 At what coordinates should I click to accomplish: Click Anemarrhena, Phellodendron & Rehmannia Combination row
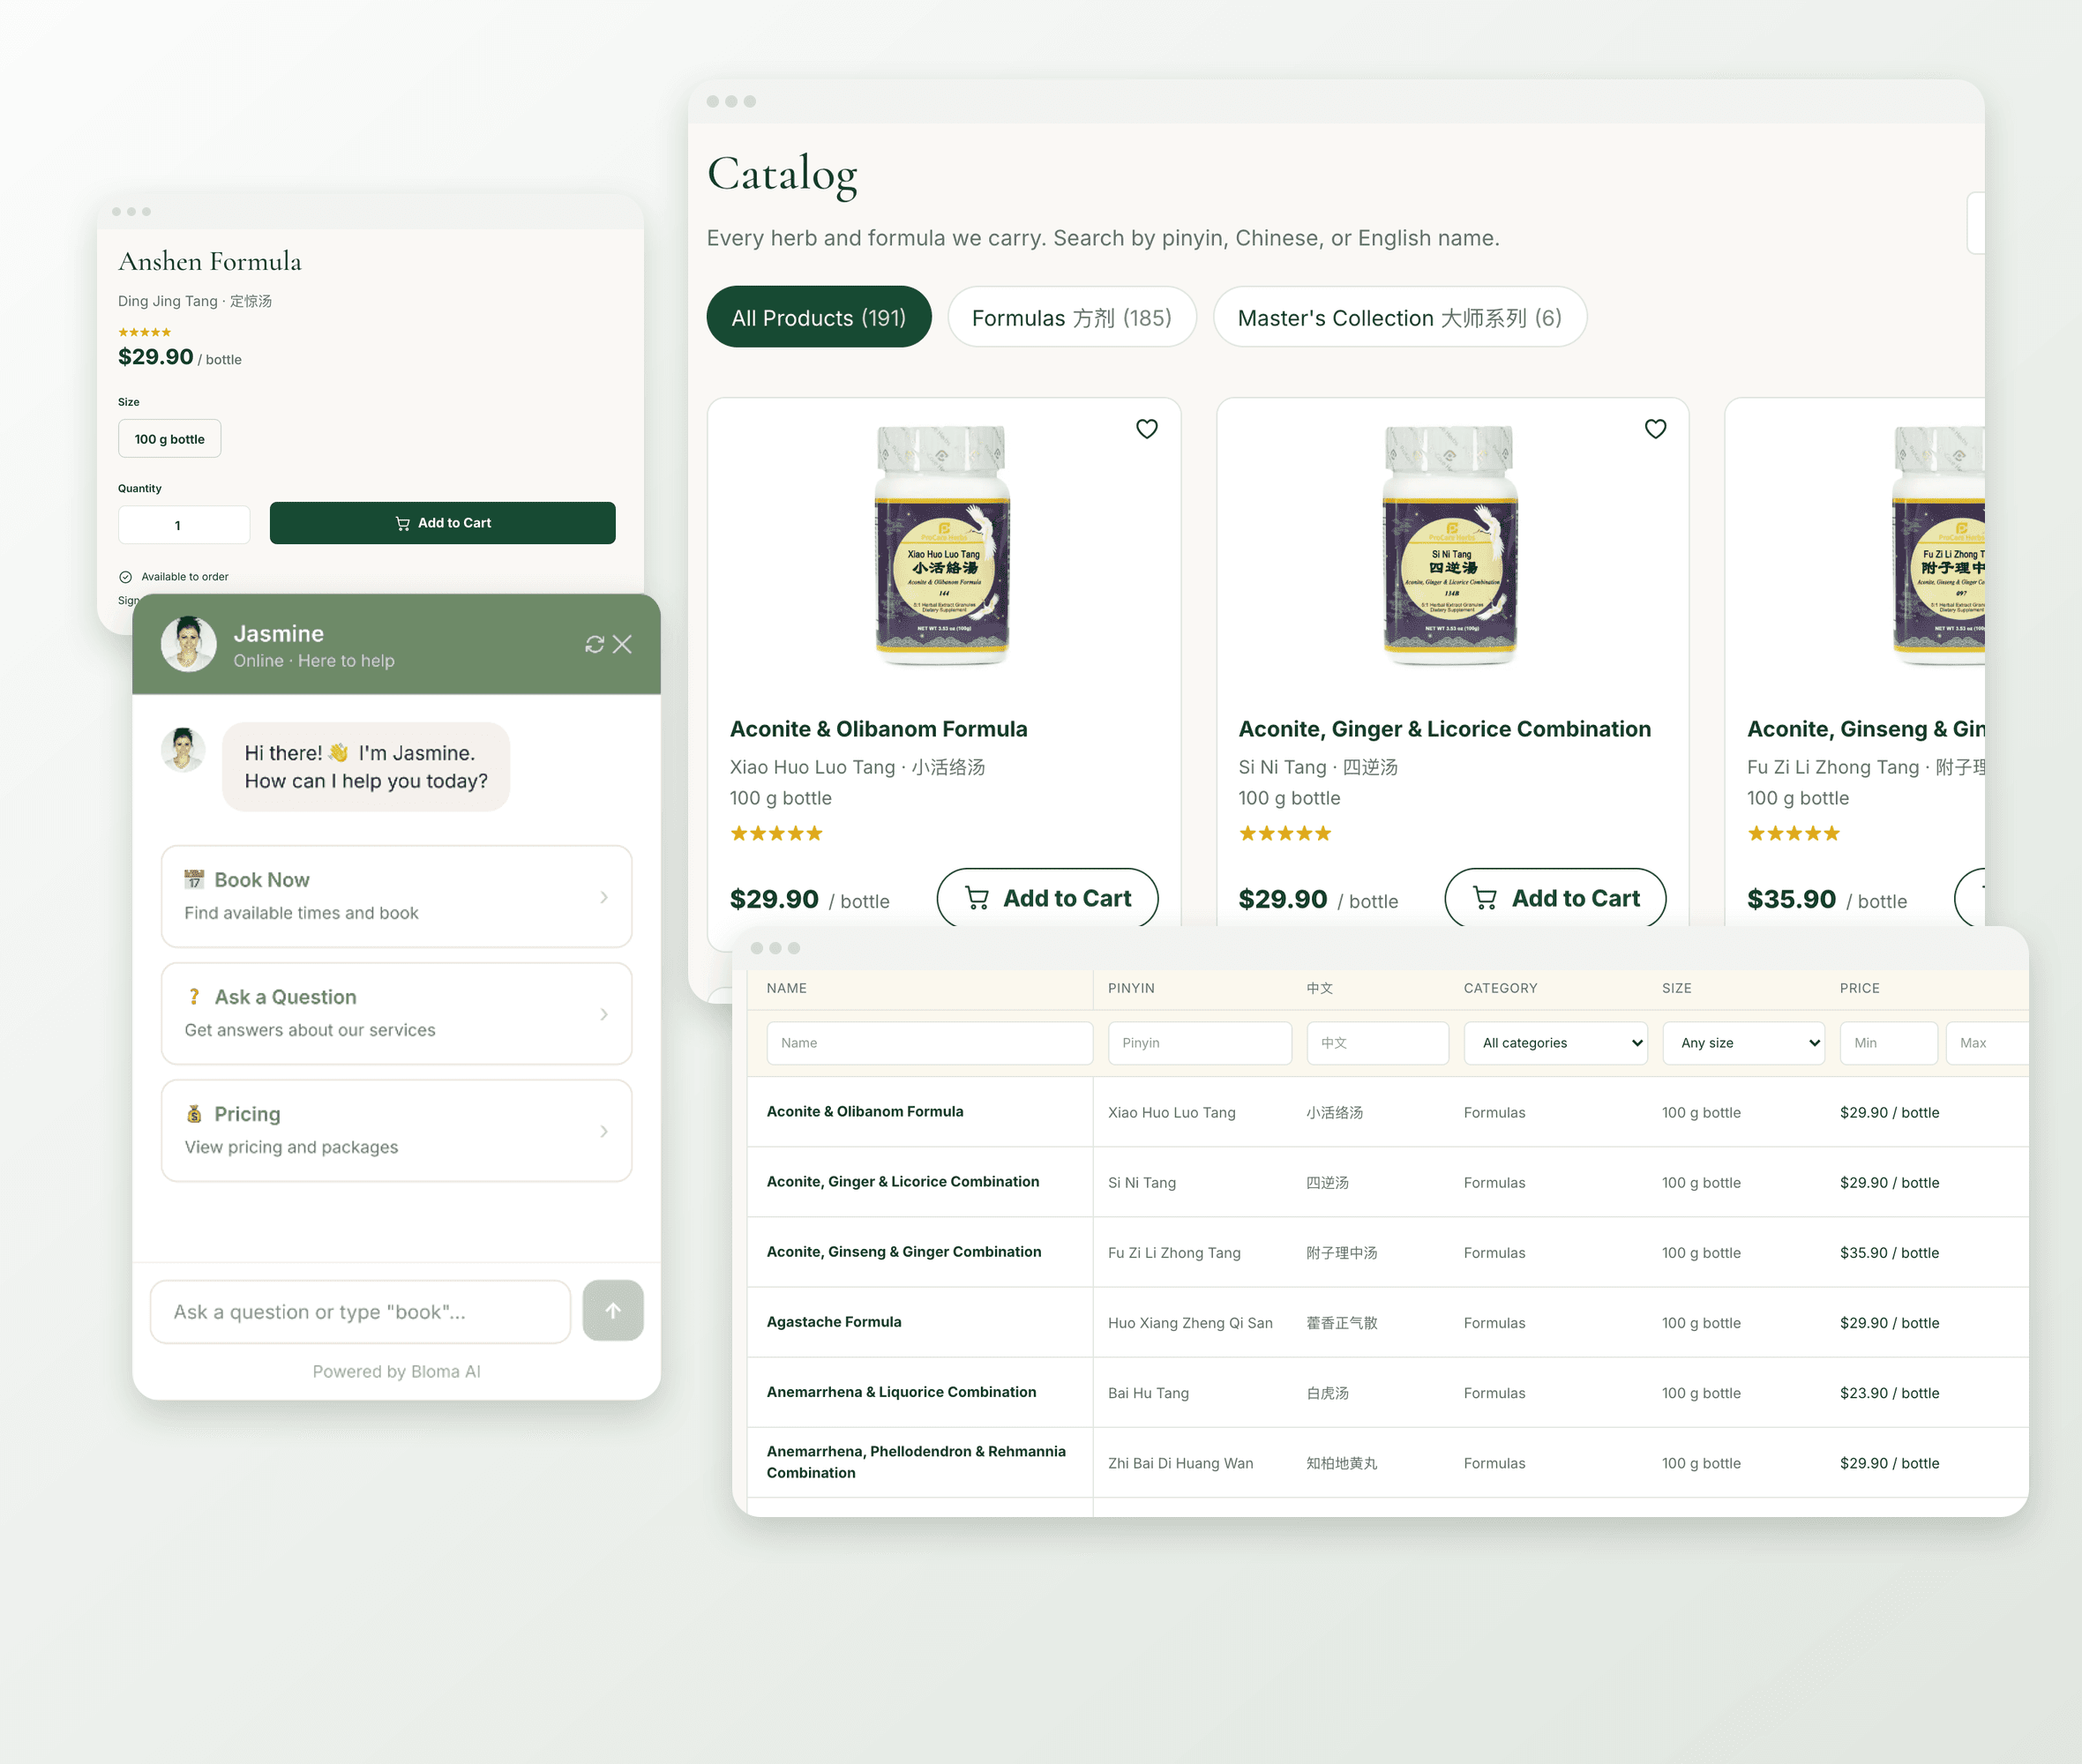click(1387, 1462)
